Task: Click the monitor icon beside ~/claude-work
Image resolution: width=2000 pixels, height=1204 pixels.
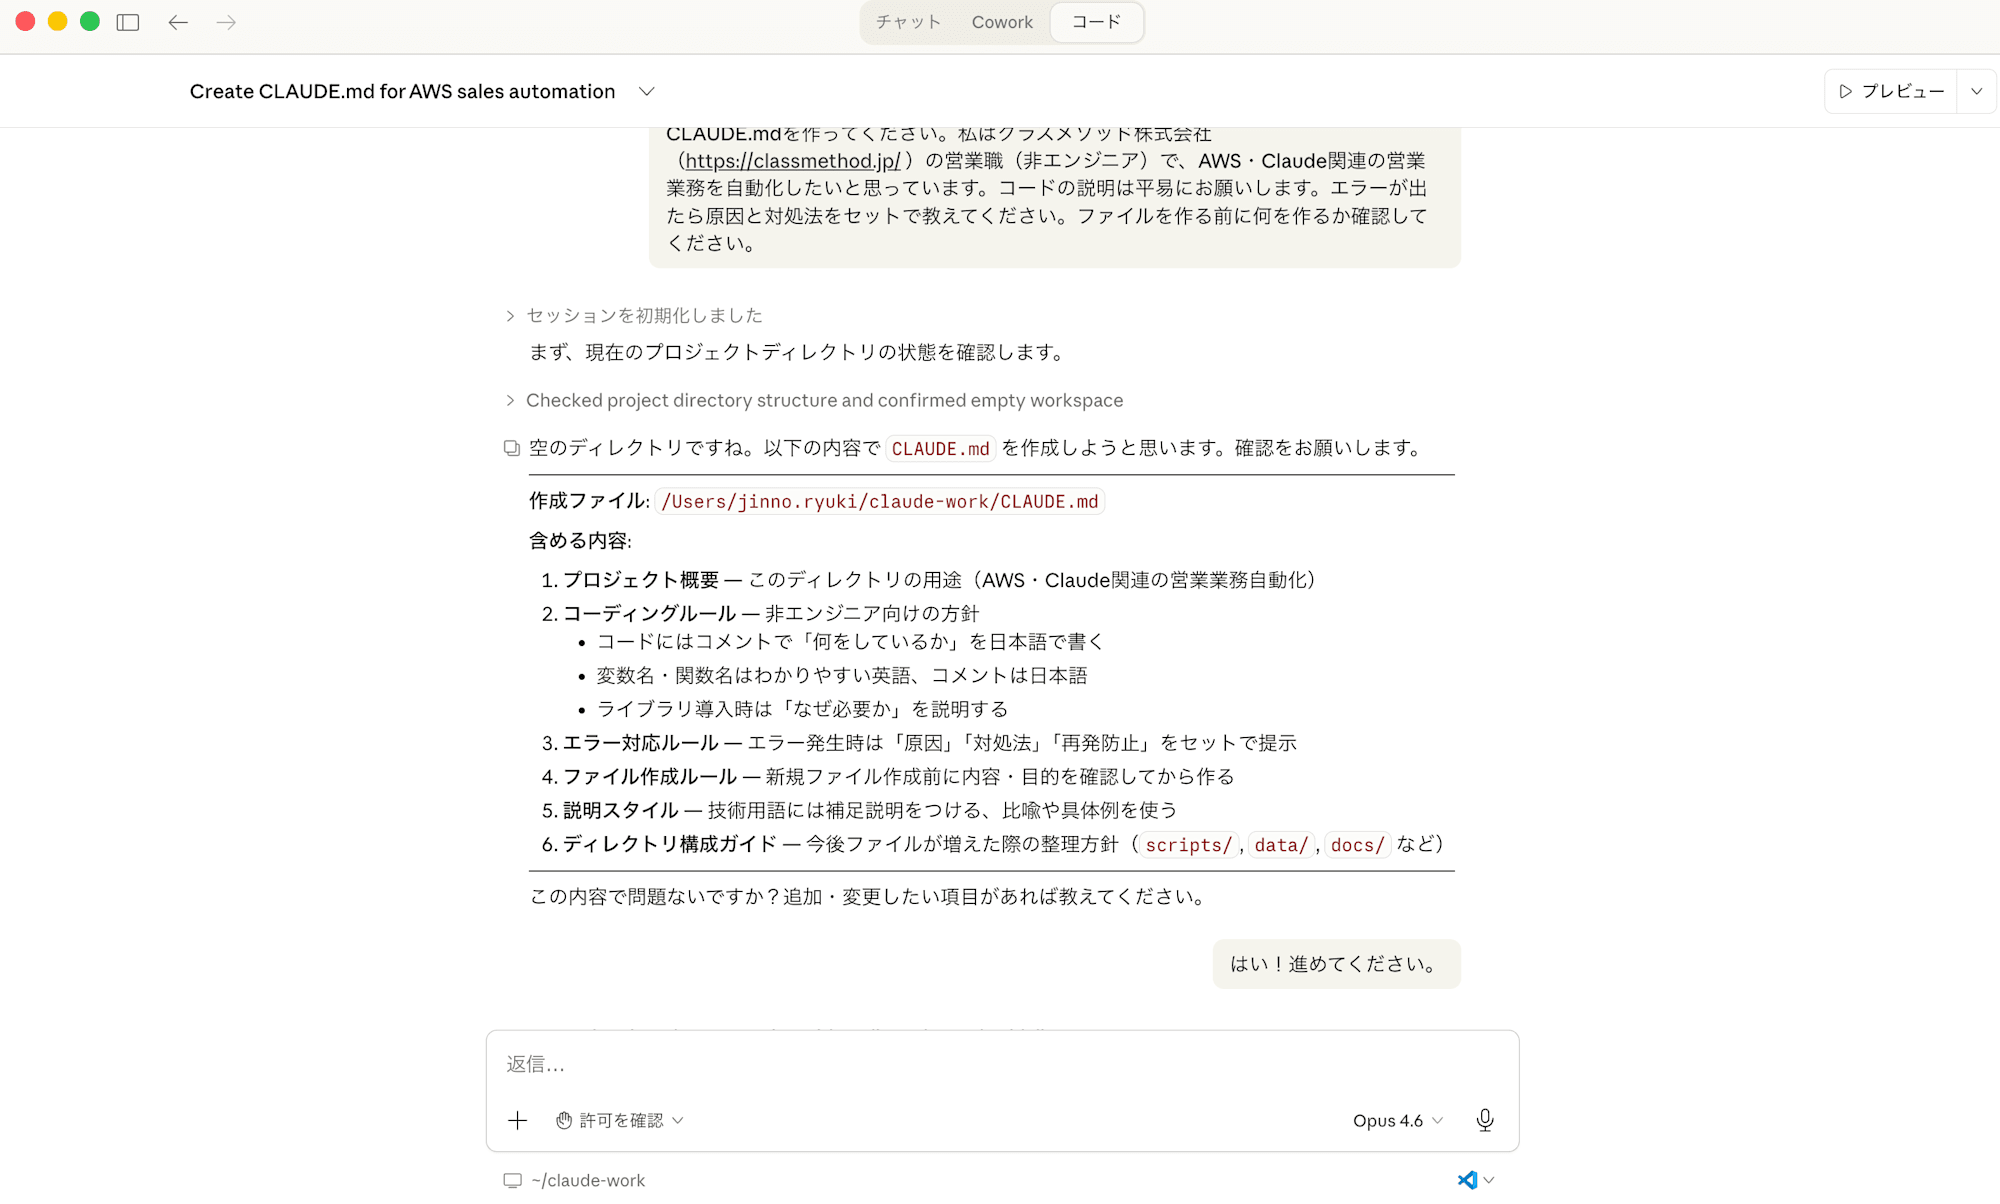Action: (x=511, y=1180)
